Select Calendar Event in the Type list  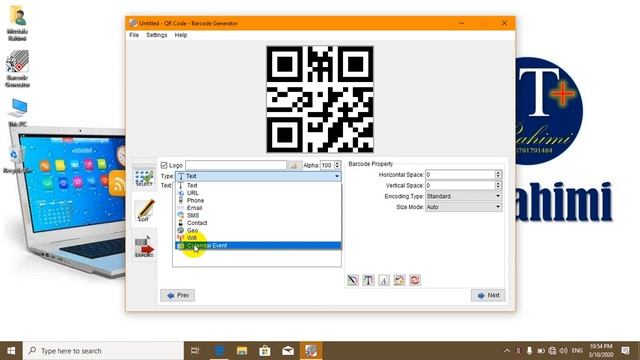[x=257, y=245]
